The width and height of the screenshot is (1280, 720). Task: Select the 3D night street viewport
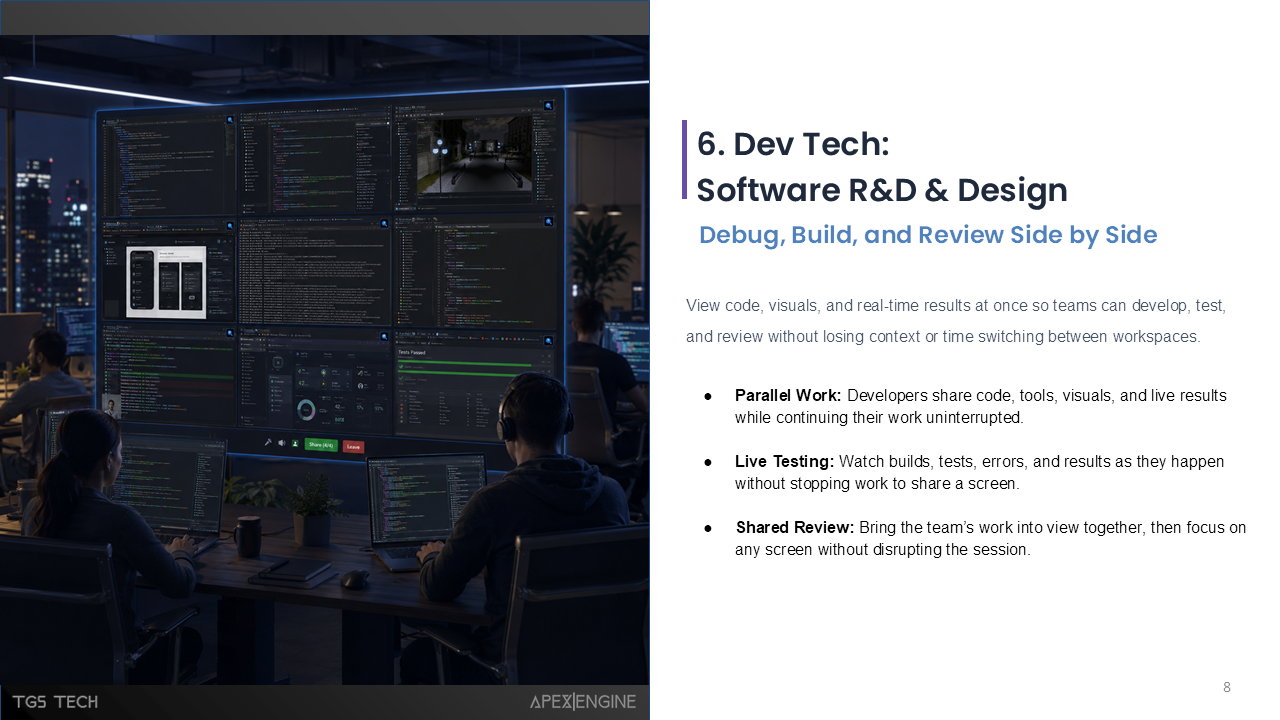[x=475, y=155]
